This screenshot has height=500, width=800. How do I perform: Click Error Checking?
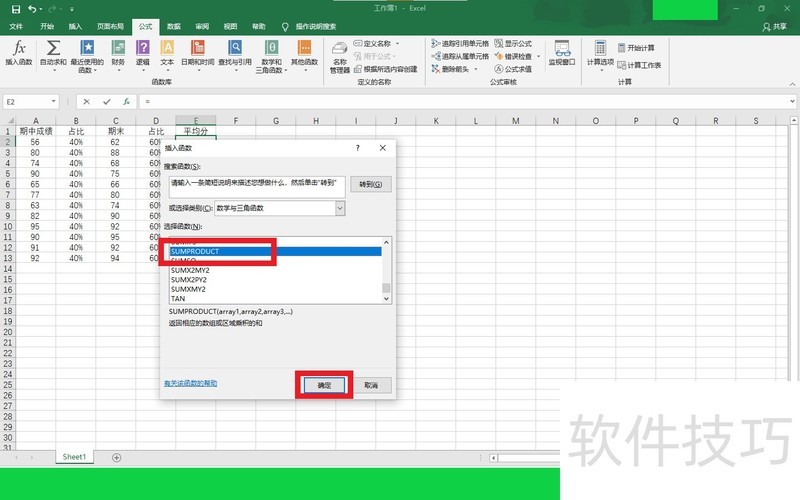[513, 56]
